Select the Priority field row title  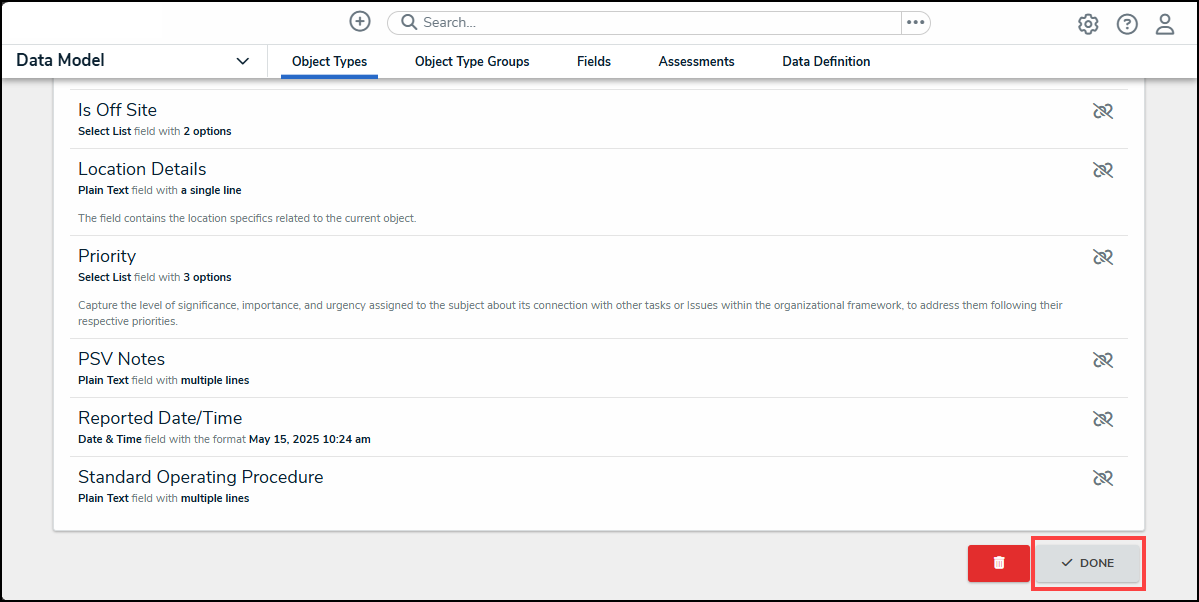pos(107,256)
